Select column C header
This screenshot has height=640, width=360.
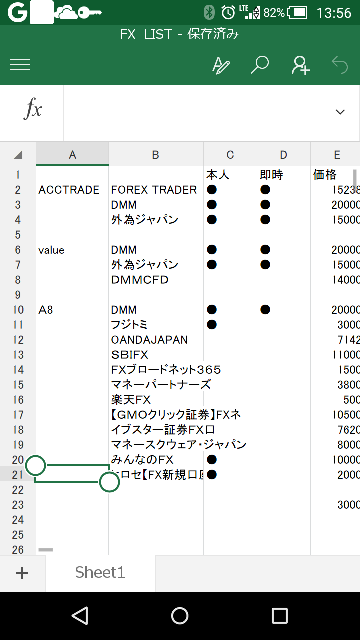230,154
